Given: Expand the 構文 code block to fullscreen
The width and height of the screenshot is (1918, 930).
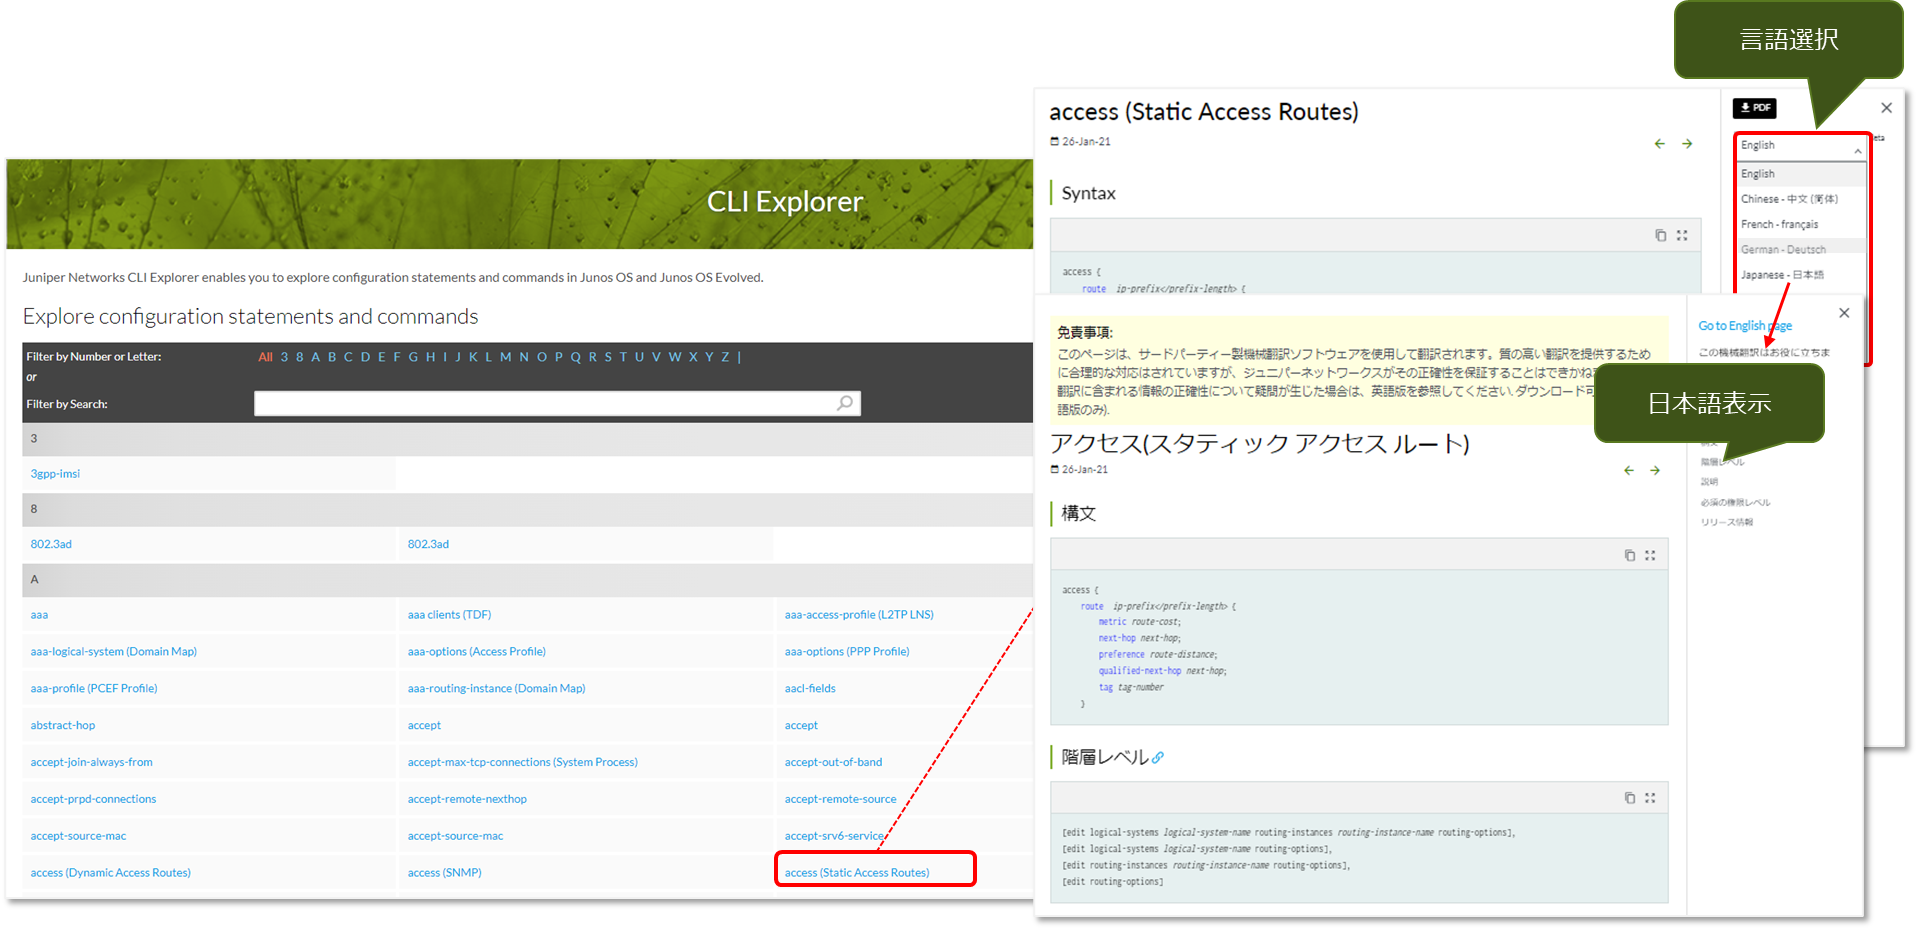Looking at the screenshot, I should point(1650,554).
